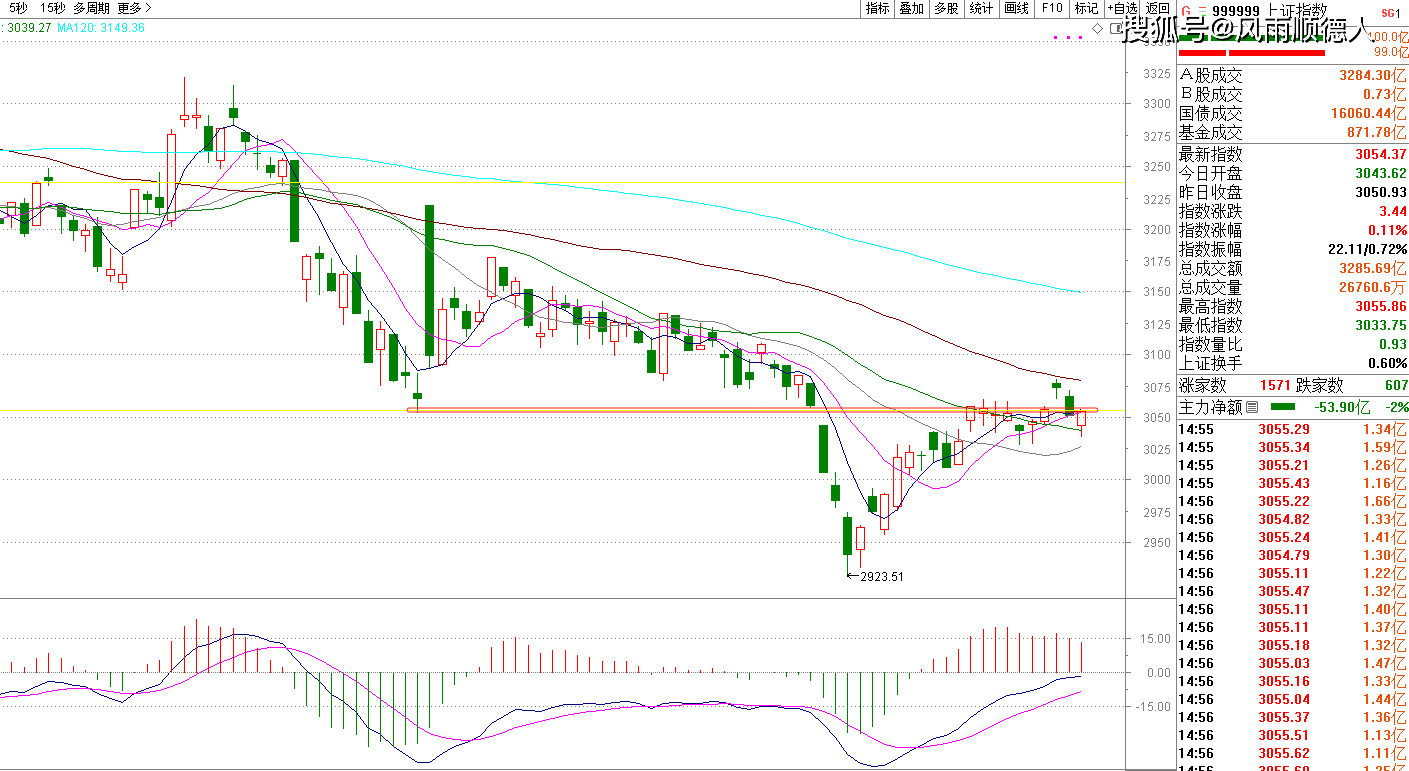Click the 昨日收盘 value 3050.93
The image size is (1409, 771).
pyautogui.click(x=1381, y=192)
